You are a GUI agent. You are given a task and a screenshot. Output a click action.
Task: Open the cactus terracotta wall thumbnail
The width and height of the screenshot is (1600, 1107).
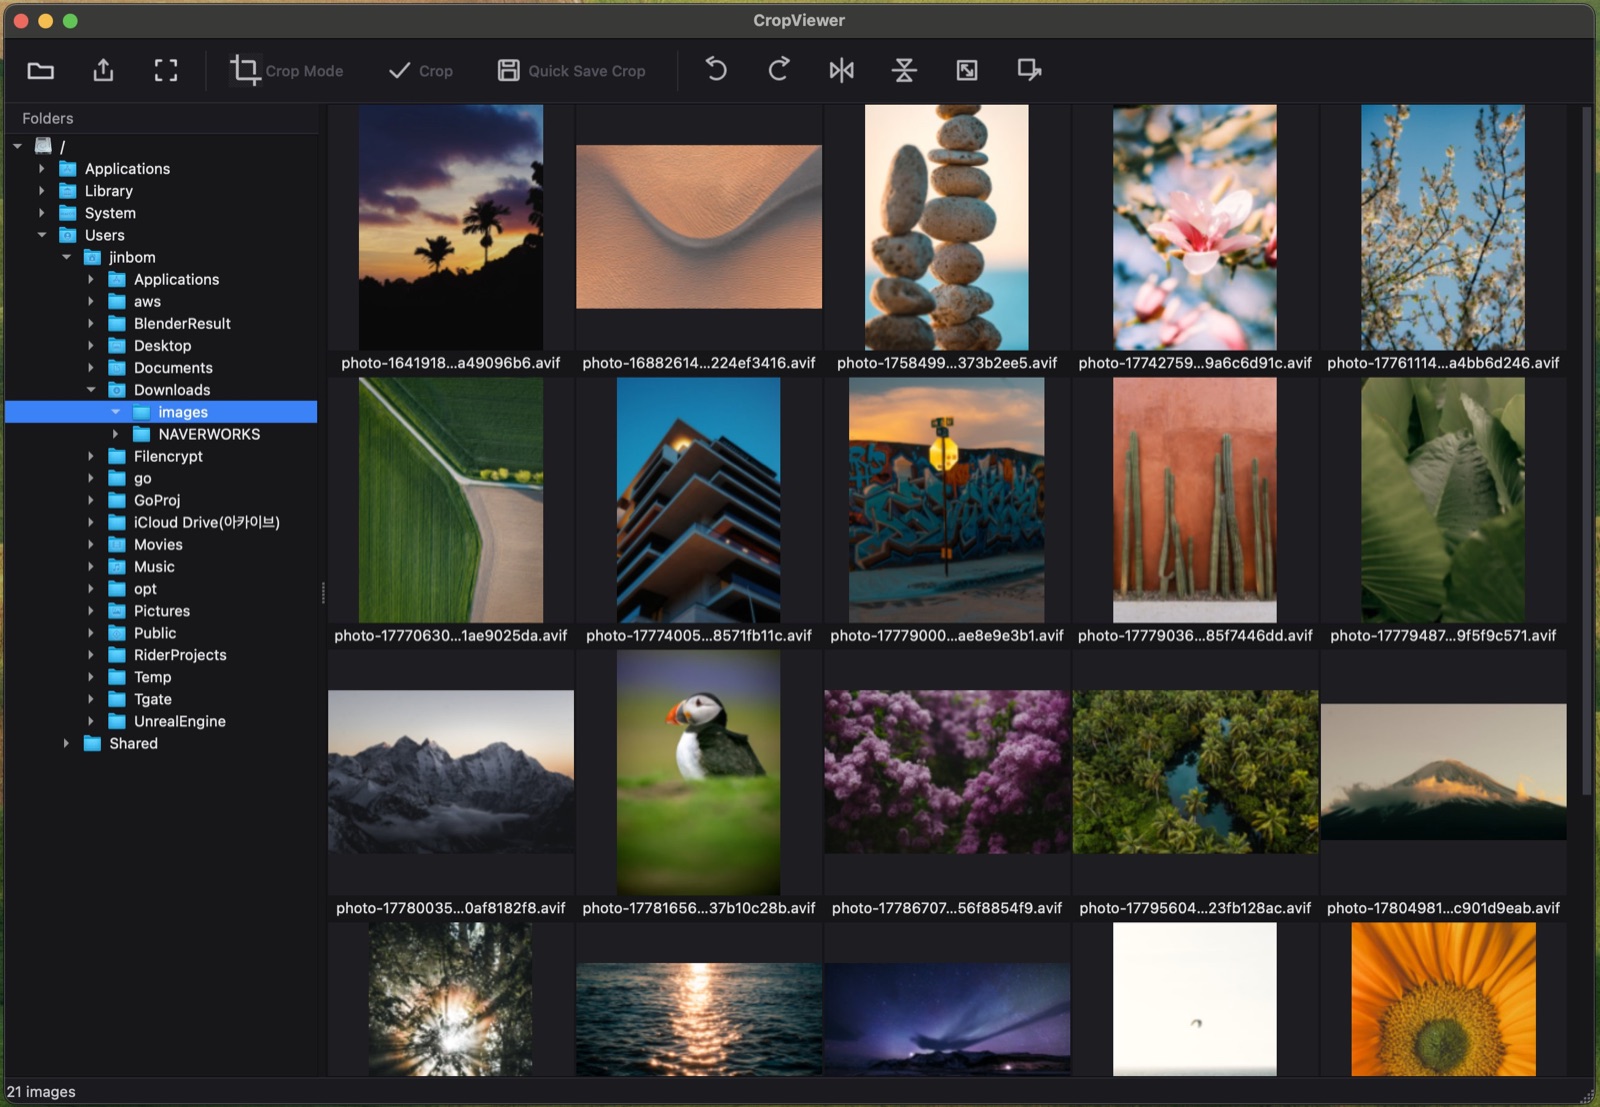[x=1195, y=500]
